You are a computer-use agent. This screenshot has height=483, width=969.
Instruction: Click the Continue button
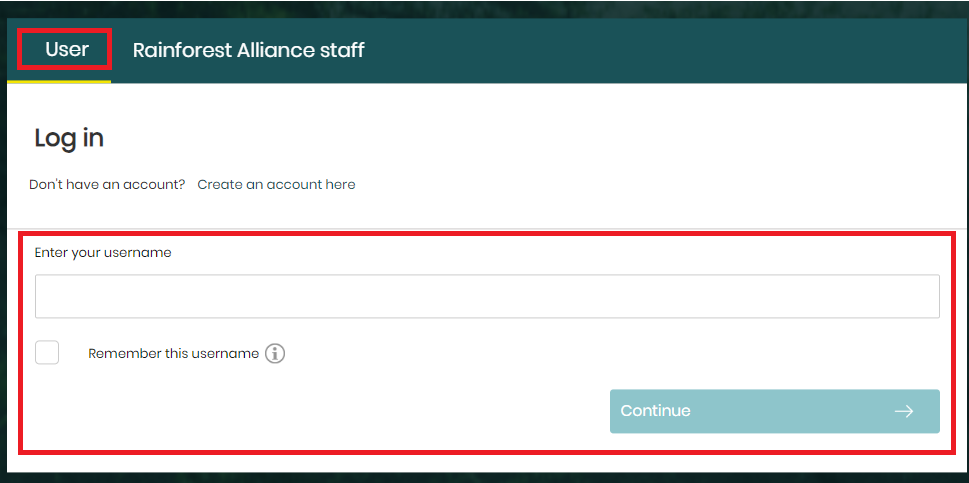point(774,411)
